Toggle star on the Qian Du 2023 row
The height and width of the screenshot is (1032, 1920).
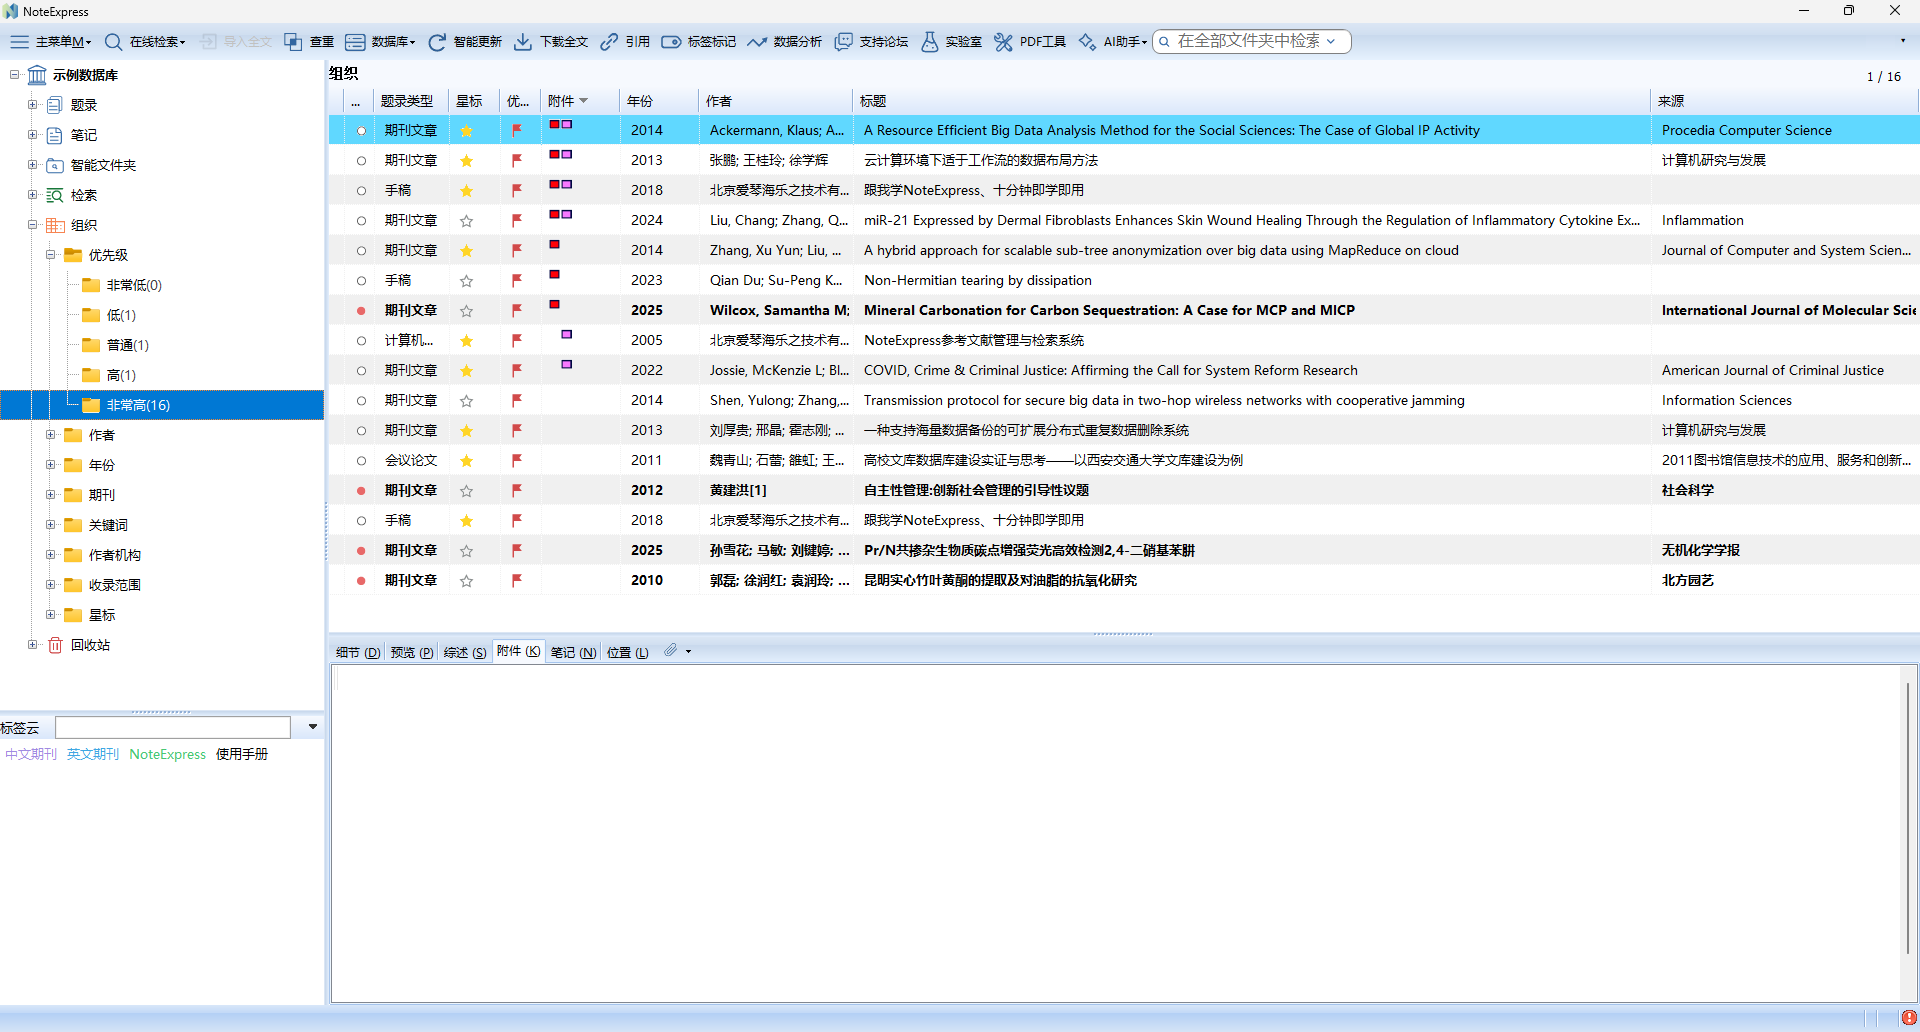[466, 280]
